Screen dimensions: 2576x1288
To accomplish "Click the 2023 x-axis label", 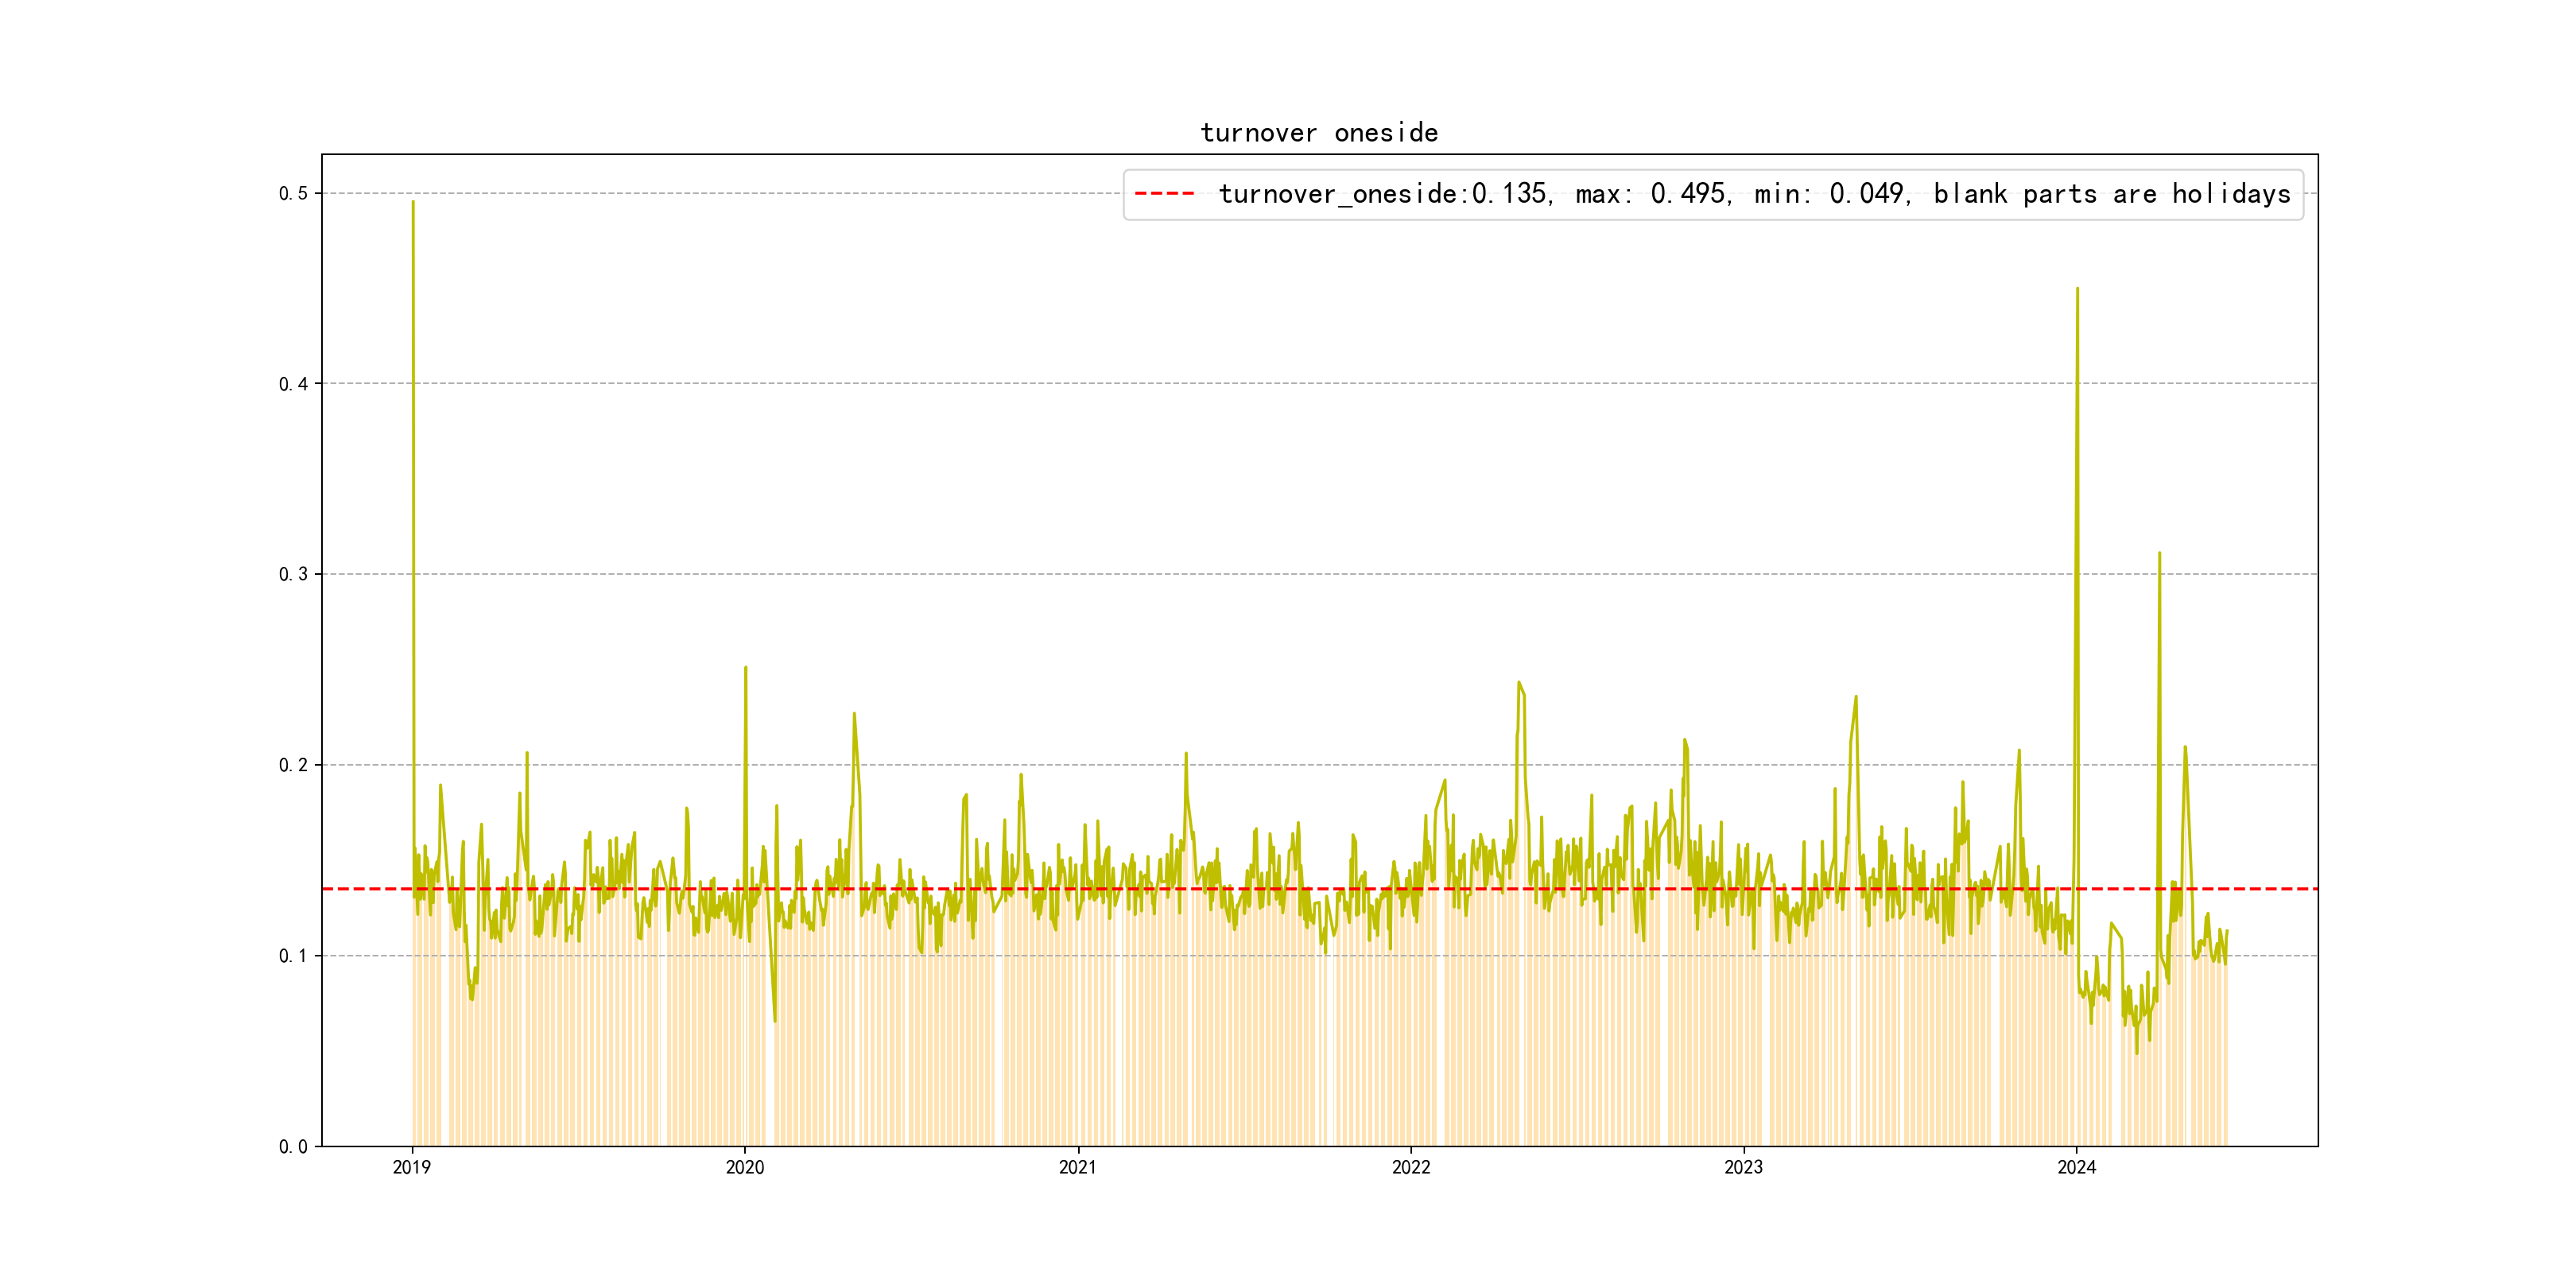I will pyautogui.click(x=1743, y=1167).
